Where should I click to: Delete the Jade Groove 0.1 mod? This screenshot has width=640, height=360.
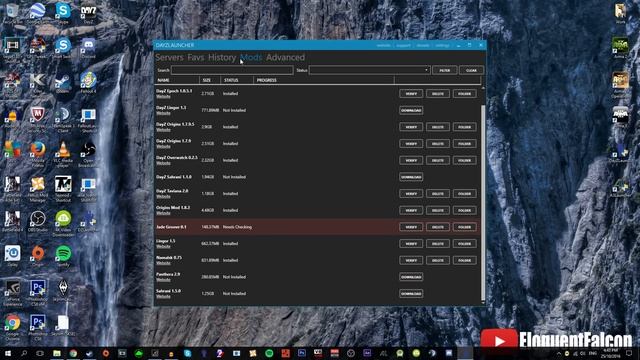point(438,227)
